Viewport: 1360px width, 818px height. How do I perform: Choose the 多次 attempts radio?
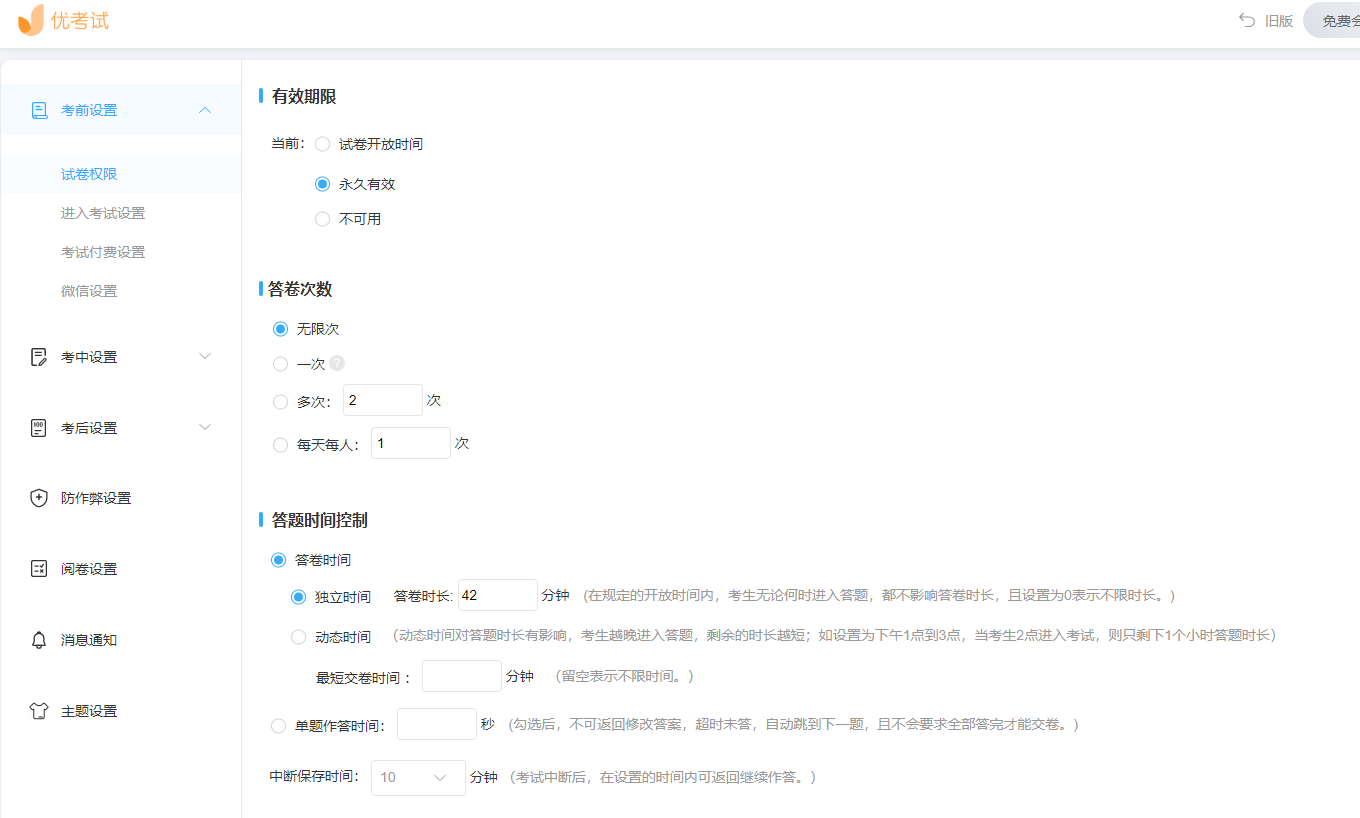pyautogui.click(x=280, y=401)
